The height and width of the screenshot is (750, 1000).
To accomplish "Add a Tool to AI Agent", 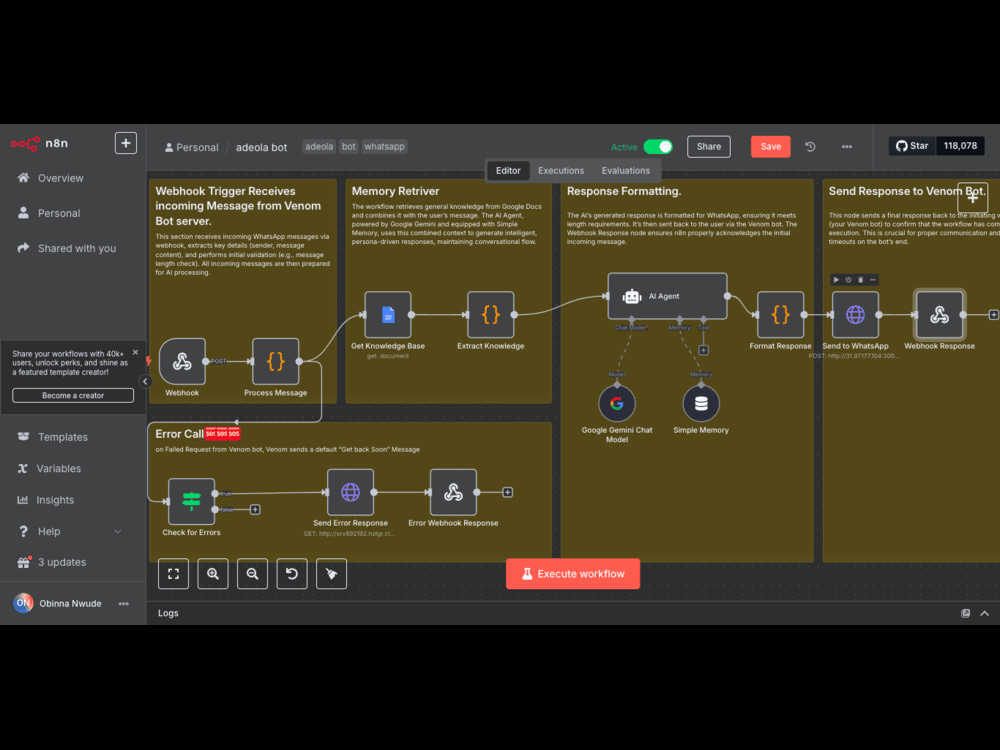I will pos(703,350).
